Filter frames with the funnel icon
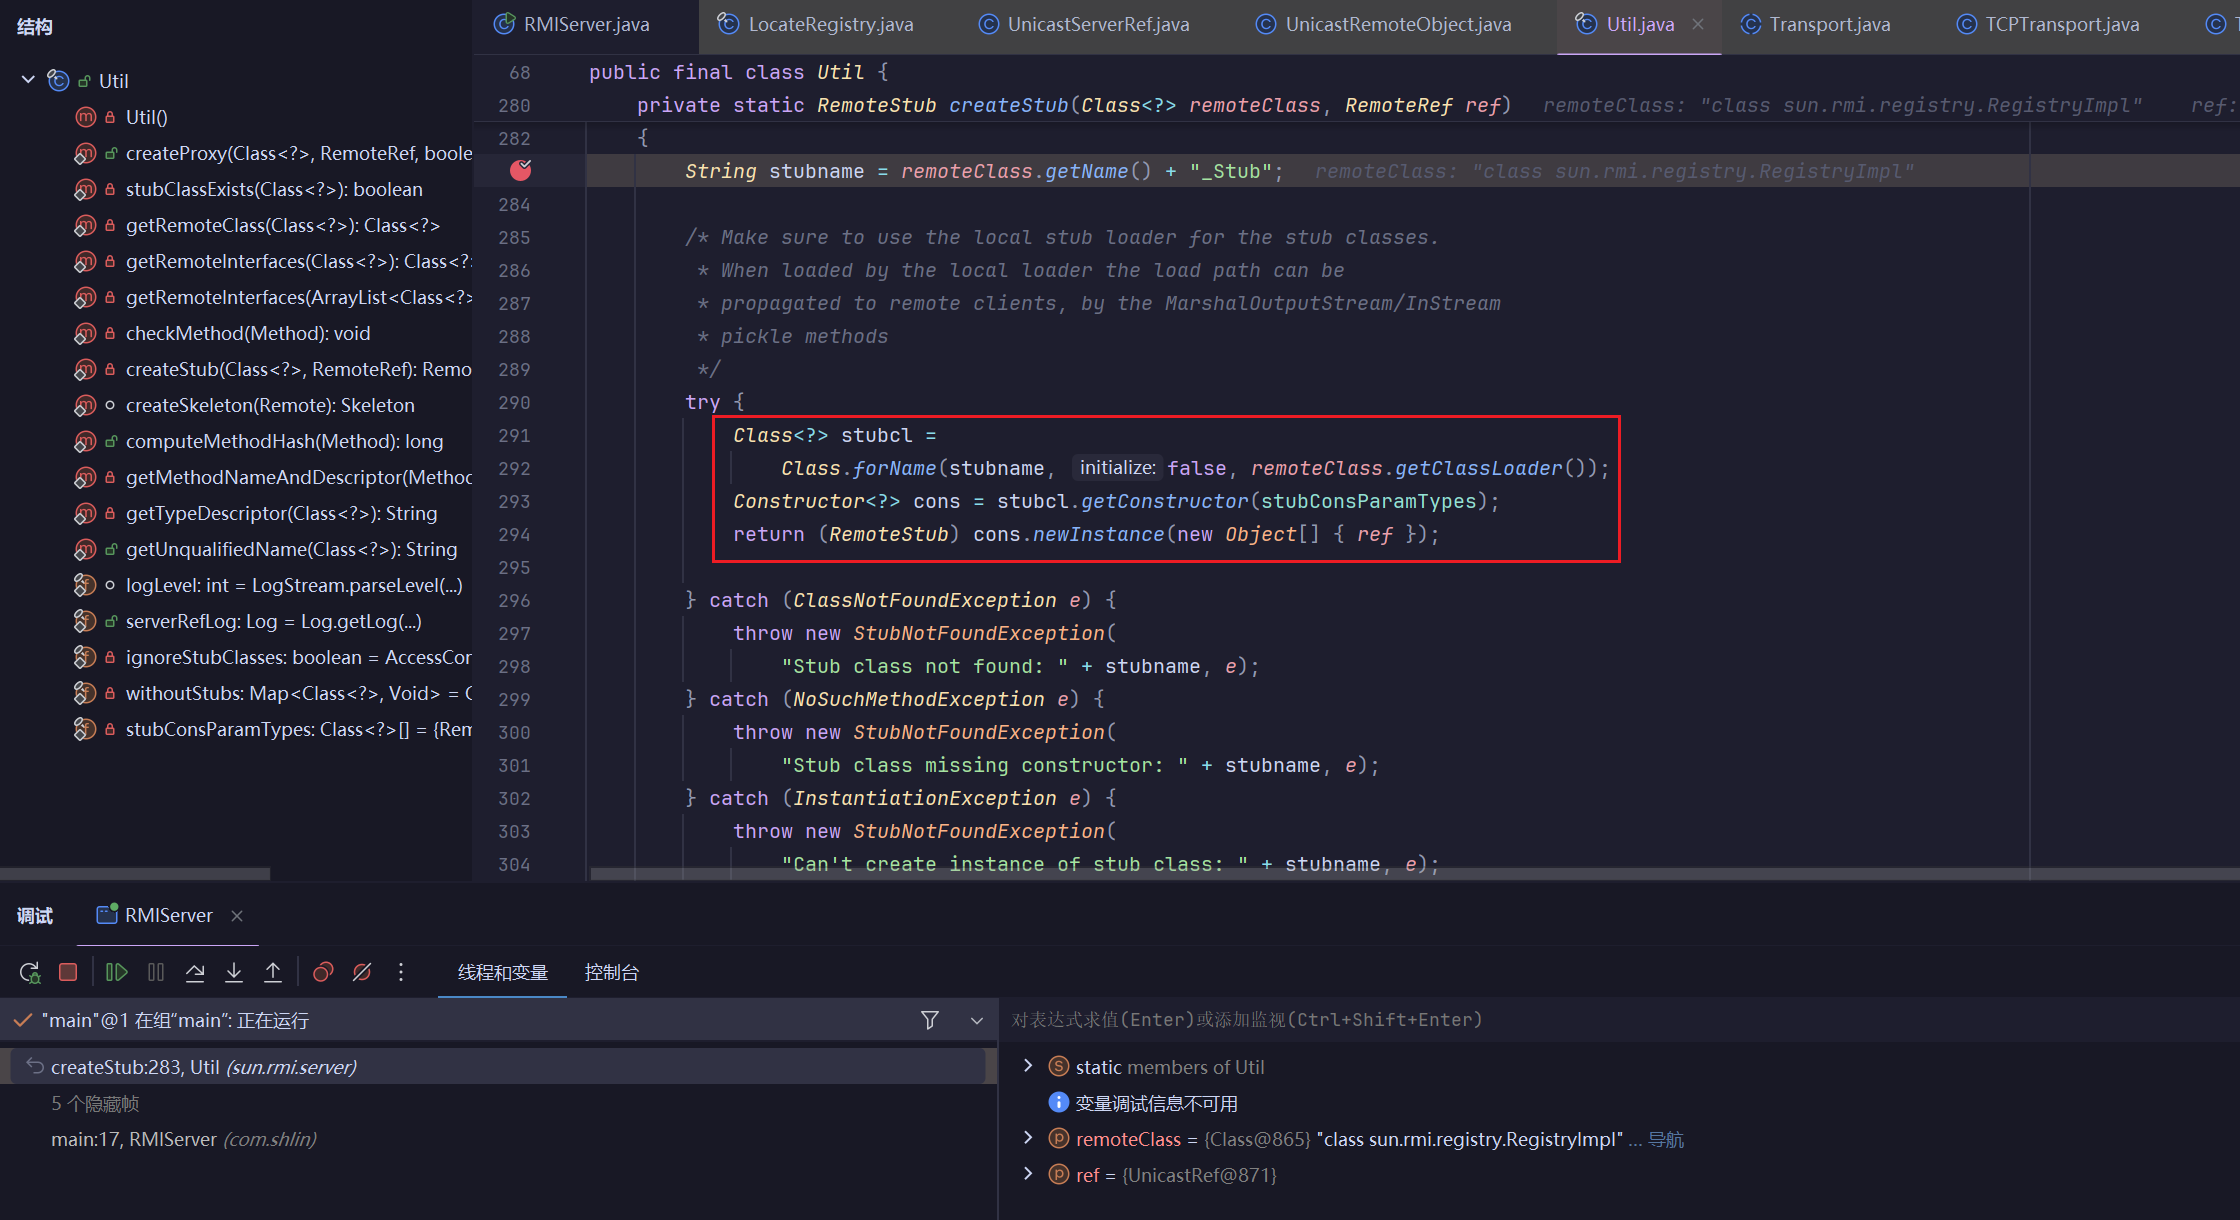This screenshot has height=1220, width=2240. point(930,1020)
